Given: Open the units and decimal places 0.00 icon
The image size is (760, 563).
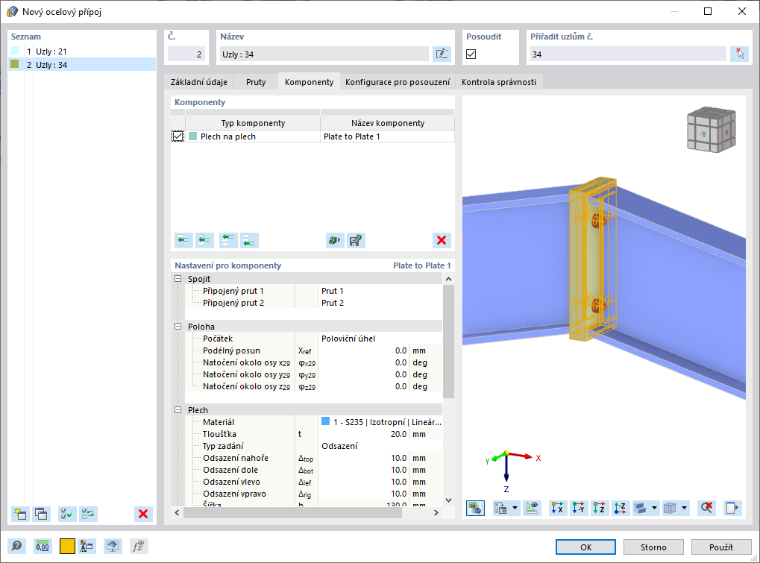Looking at the screenshot, I should [x=42, y=547].
